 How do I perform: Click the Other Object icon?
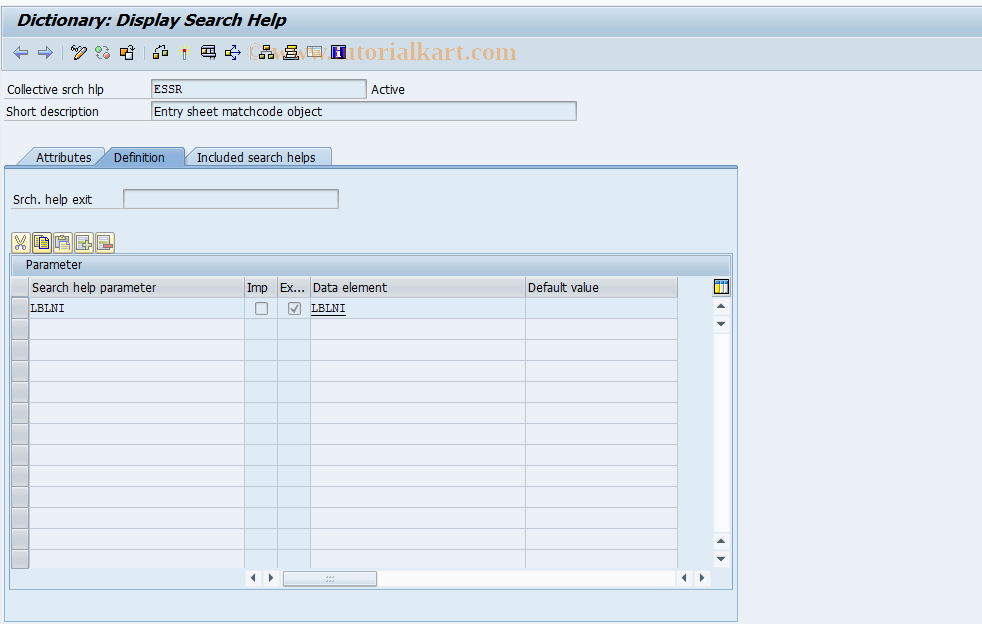(127, 53)
